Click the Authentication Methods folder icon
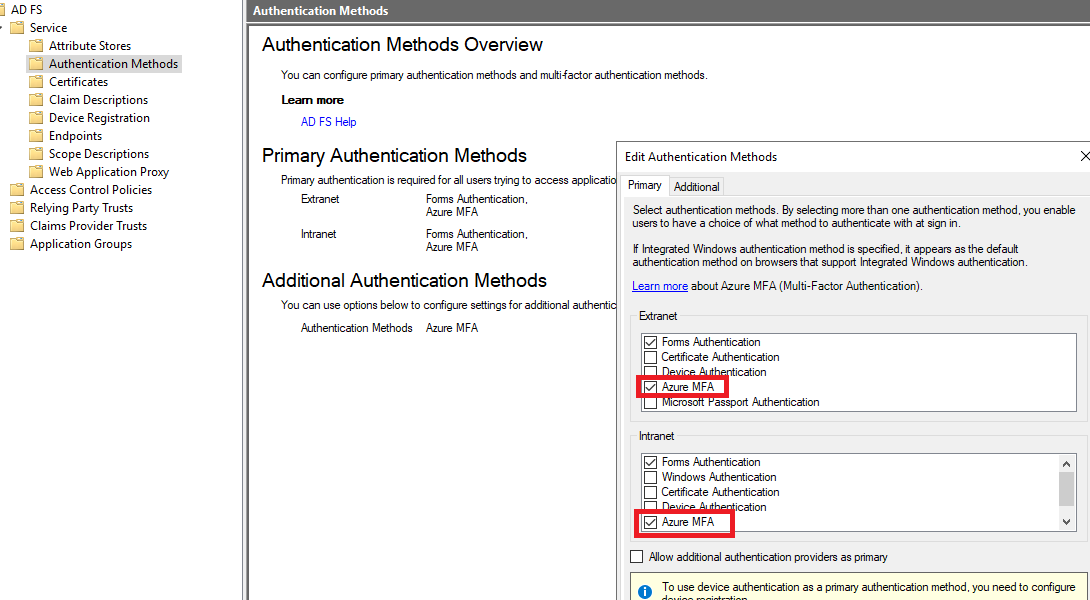 [36, 64]
